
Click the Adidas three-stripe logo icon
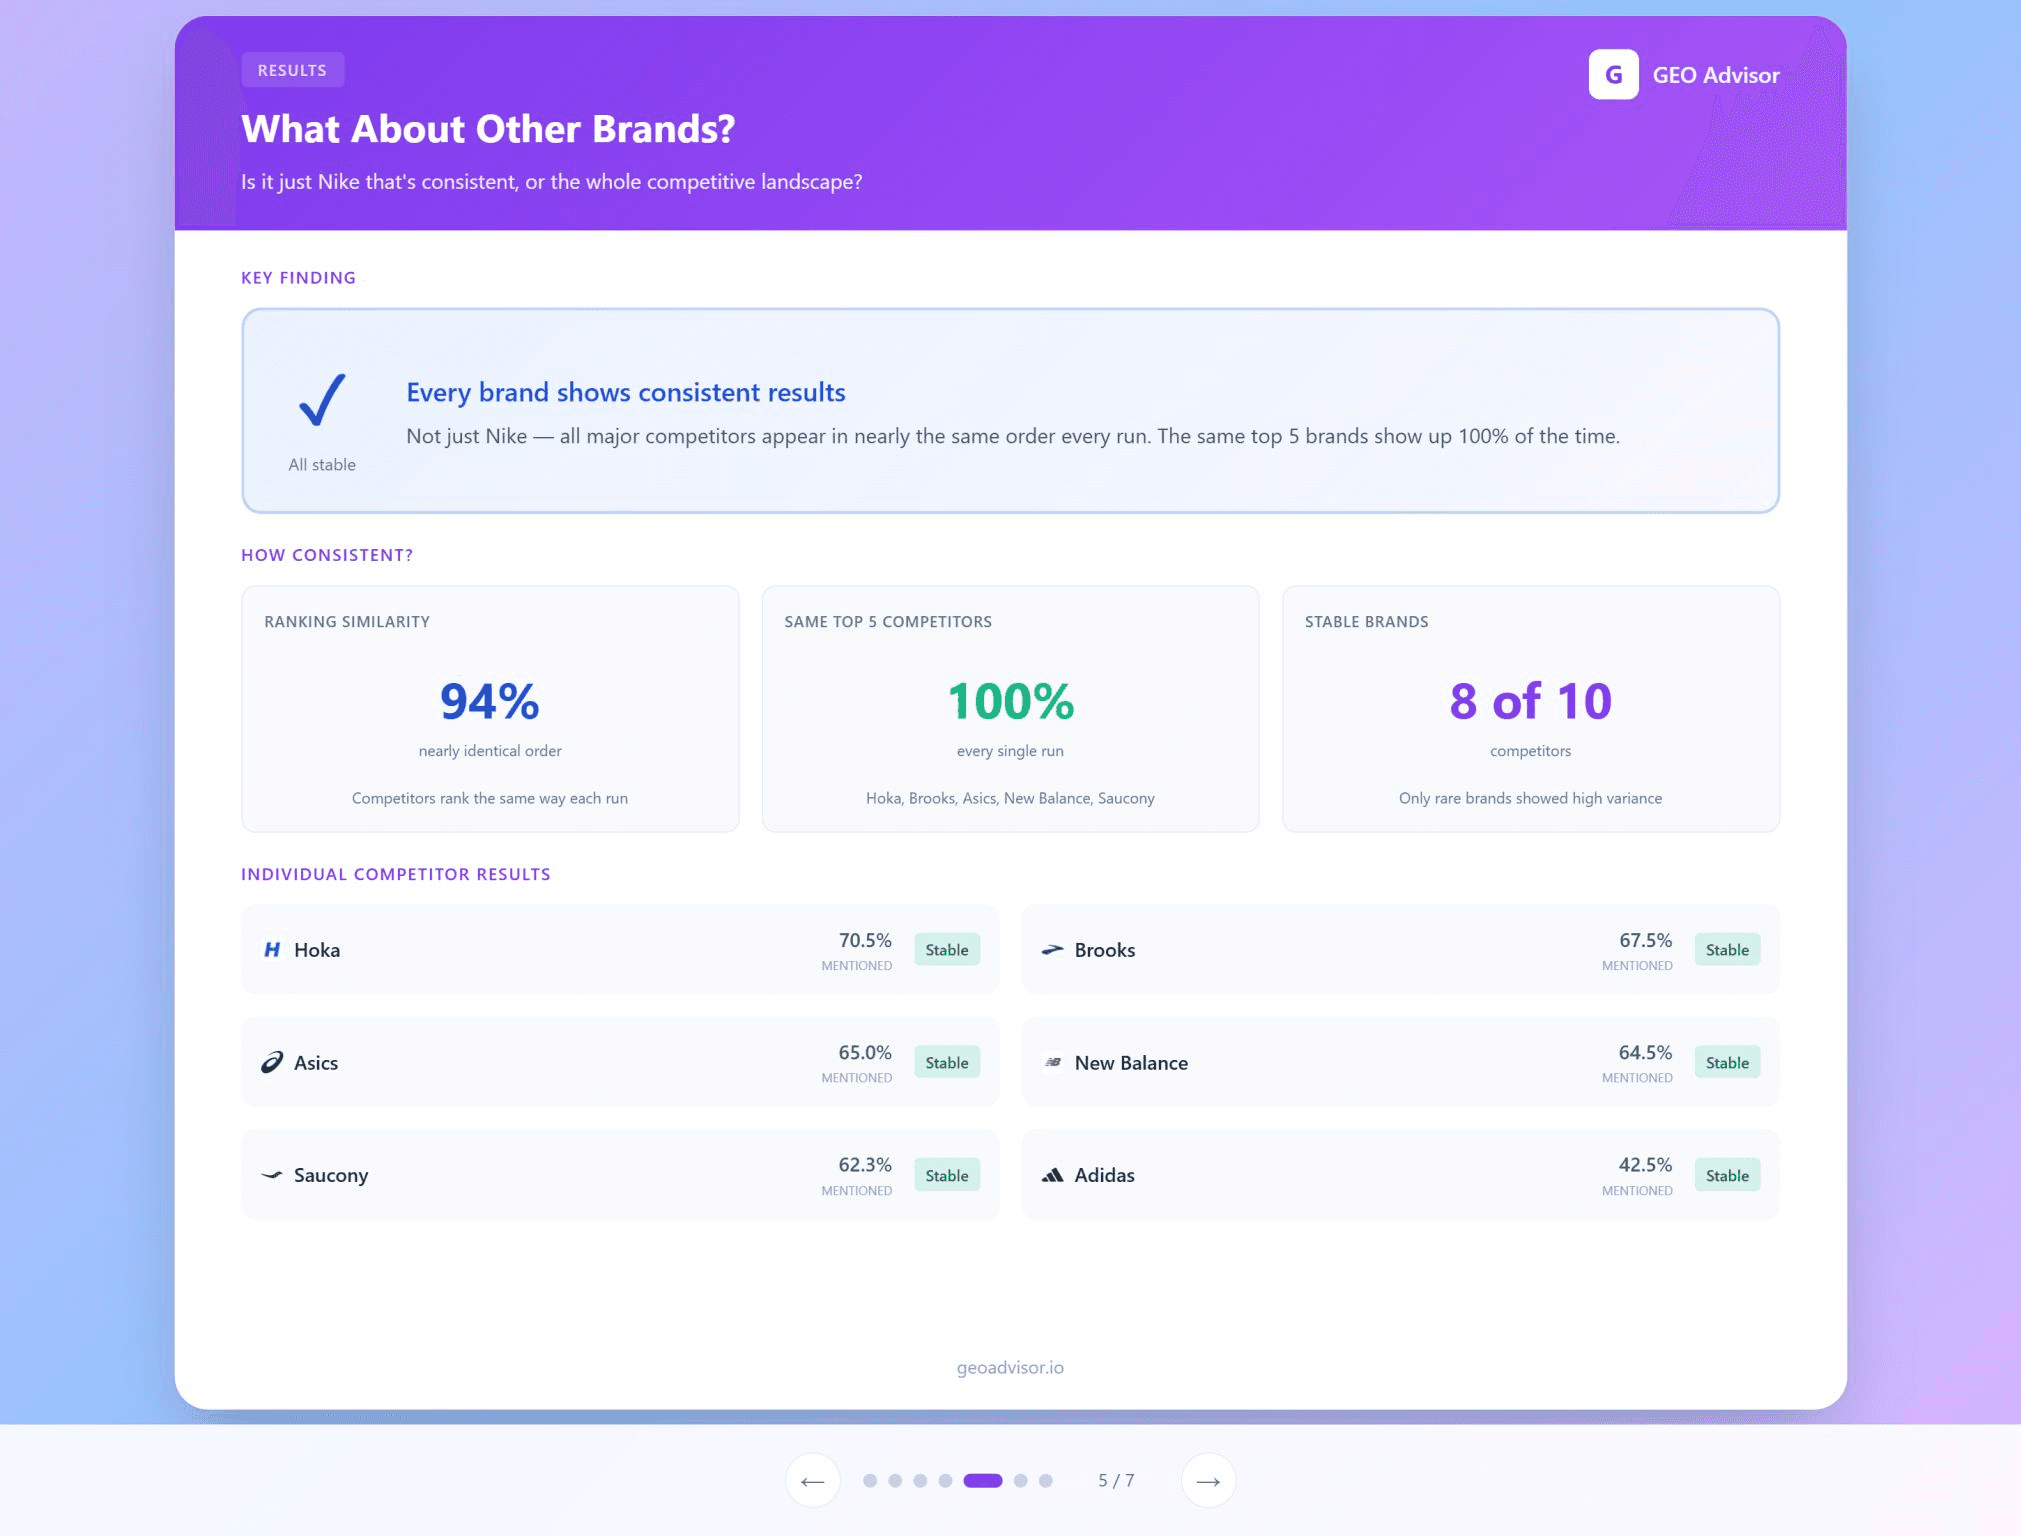tap(1052, 1175)
